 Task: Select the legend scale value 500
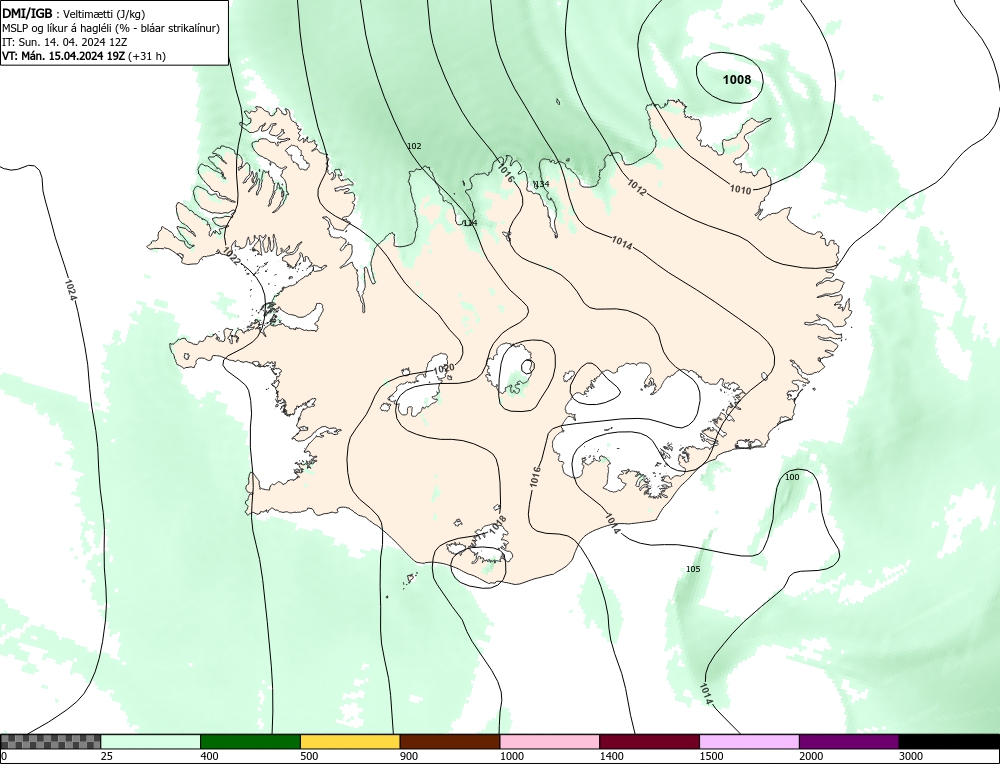(x=309, y=756)
